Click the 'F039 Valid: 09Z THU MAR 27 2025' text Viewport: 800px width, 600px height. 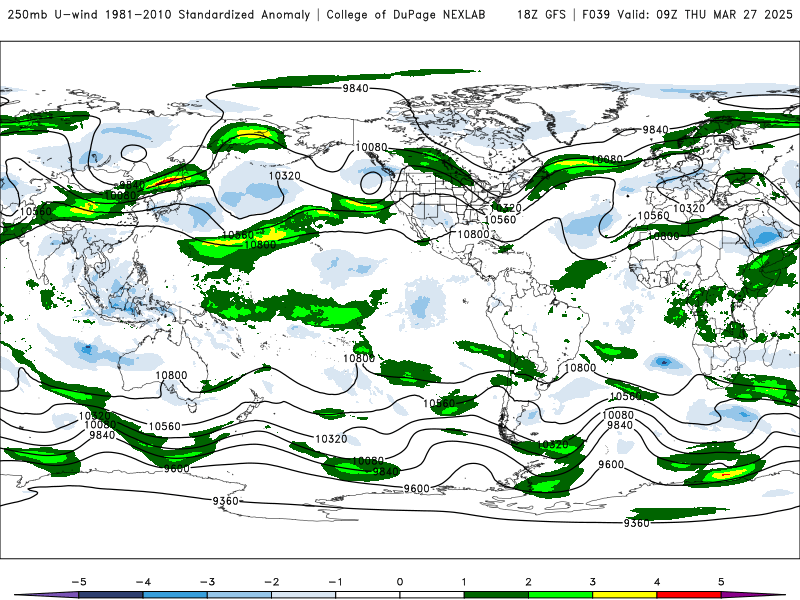687,15
